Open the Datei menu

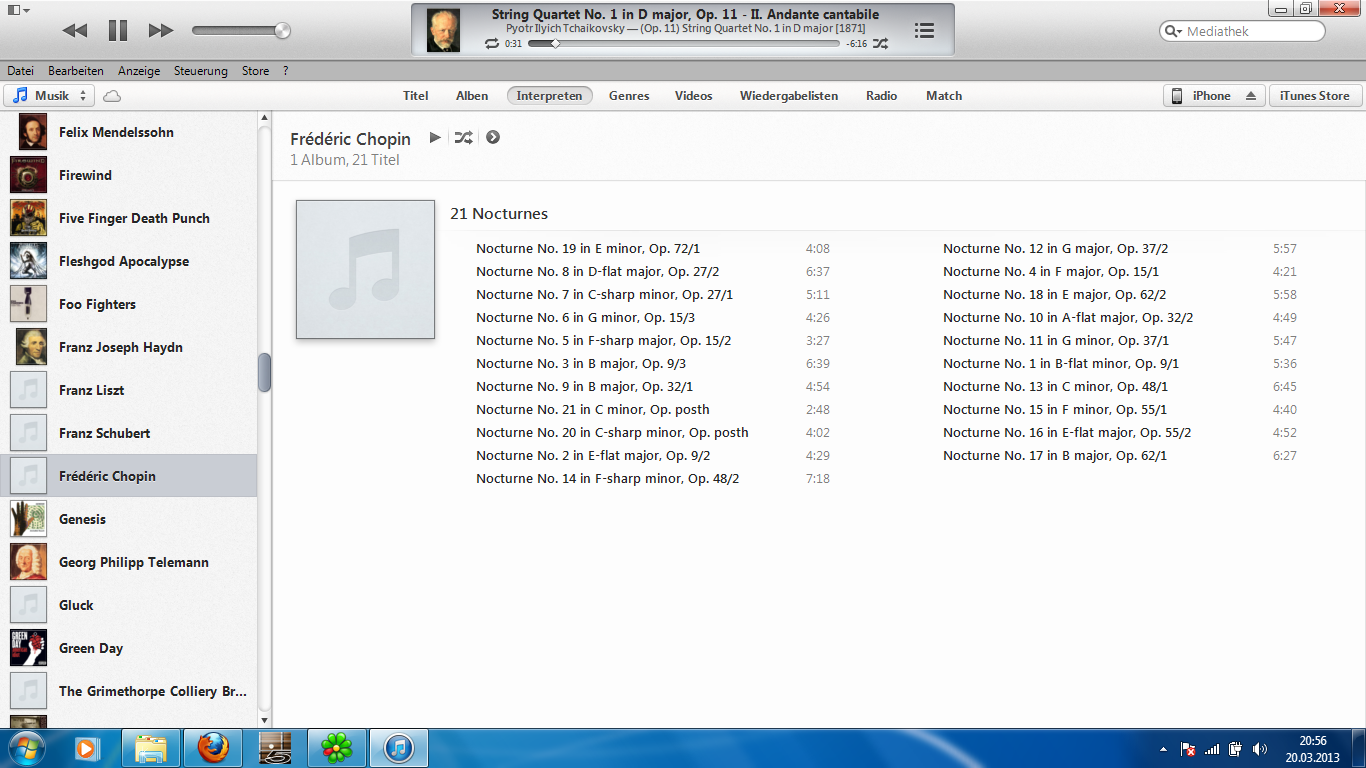click(20, 71)
